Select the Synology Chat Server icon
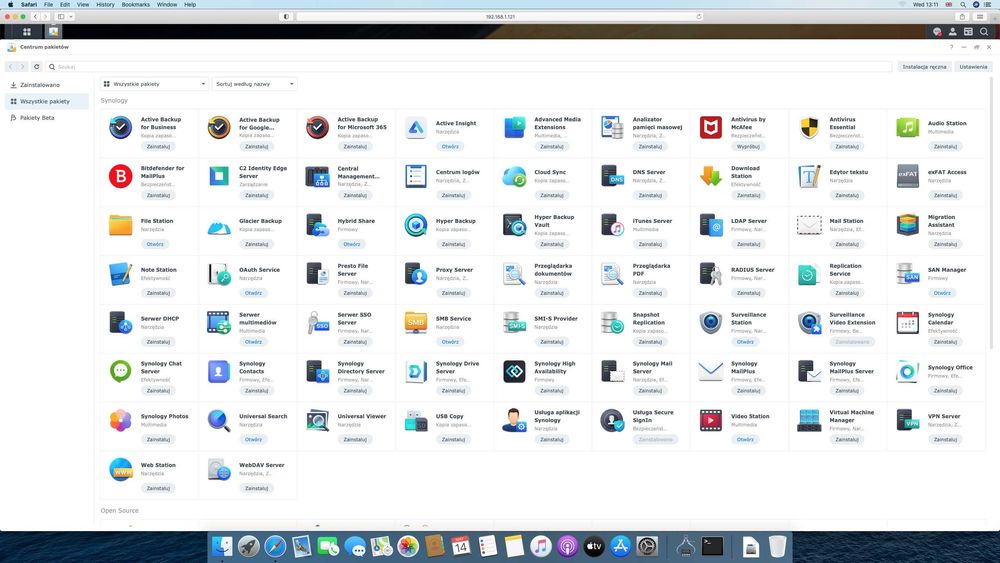 tap(121, 371)
